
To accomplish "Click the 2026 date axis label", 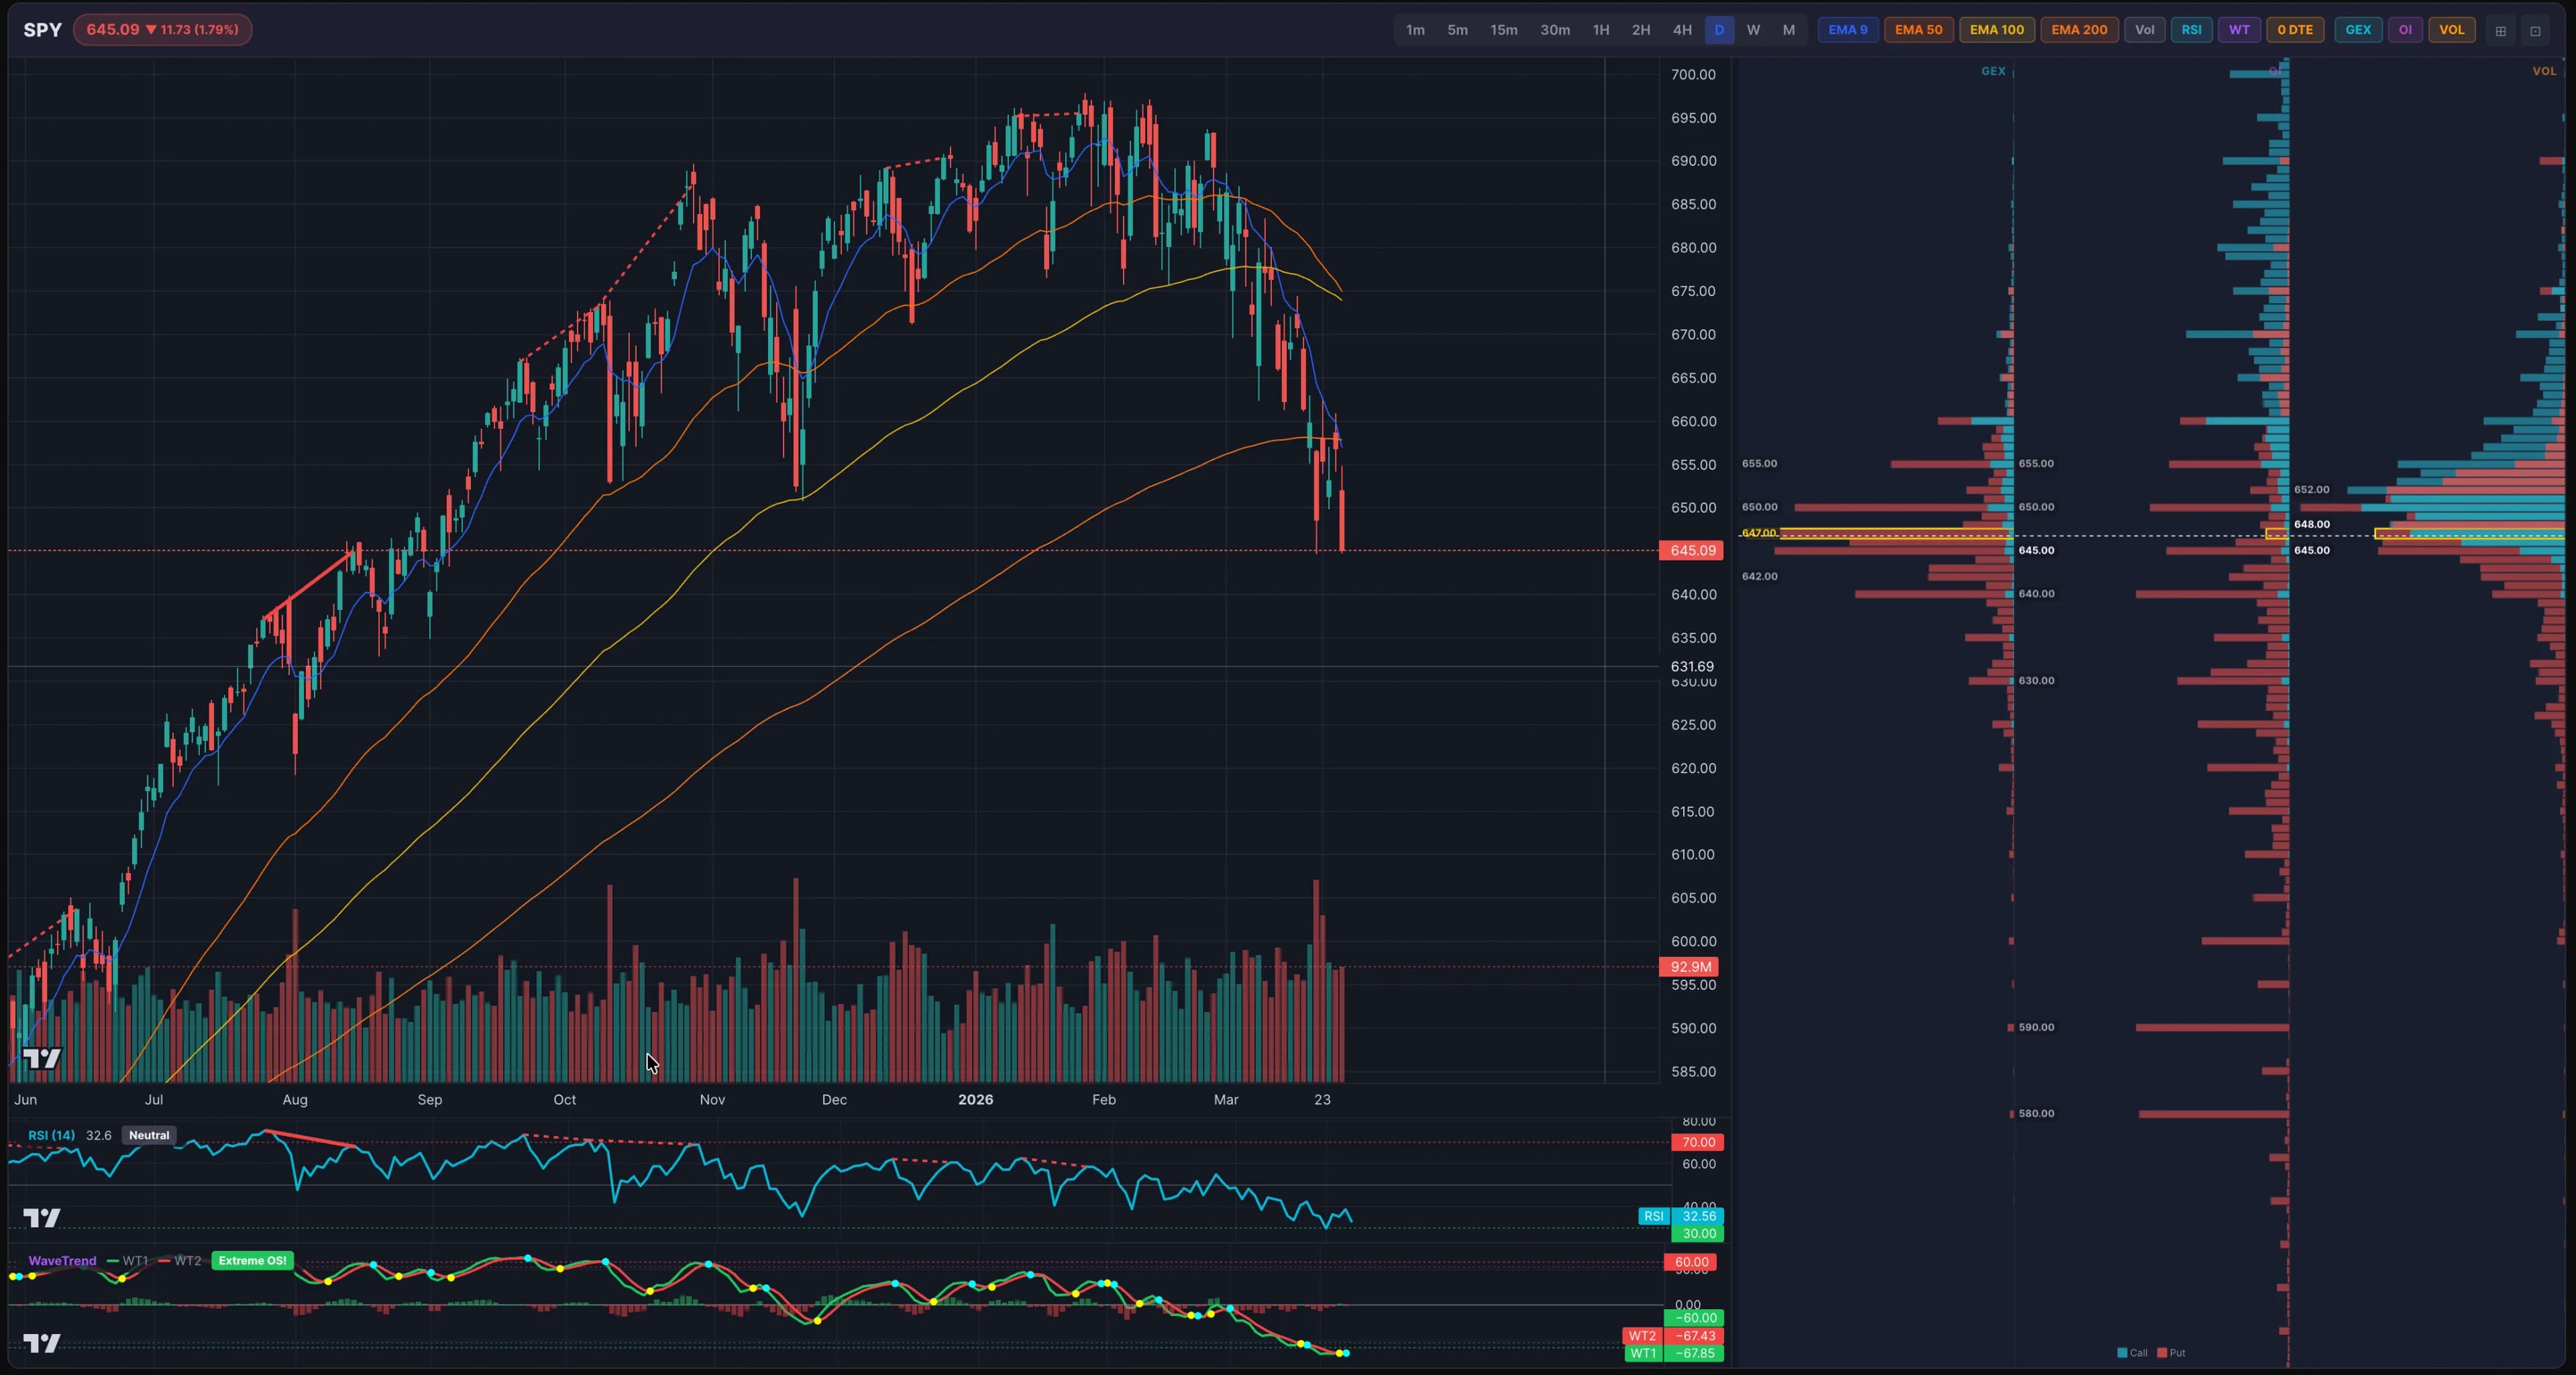I will [x=975, y=1100].
